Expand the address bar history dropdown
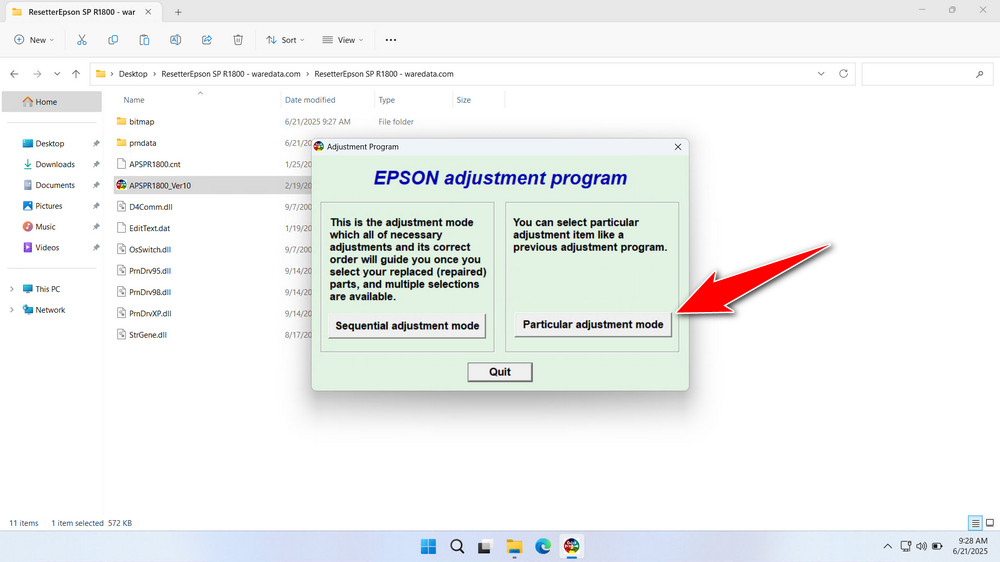Screen dimensions: 1000x562 coord(821,74)
